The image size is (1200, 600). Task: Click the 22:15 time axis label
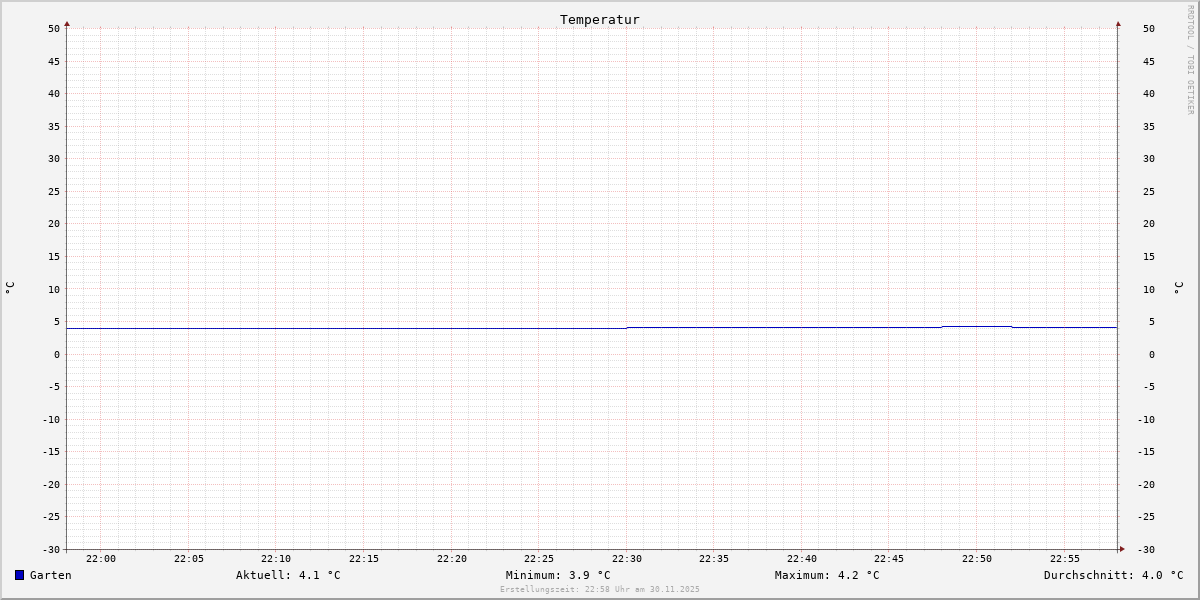point(364,559)
